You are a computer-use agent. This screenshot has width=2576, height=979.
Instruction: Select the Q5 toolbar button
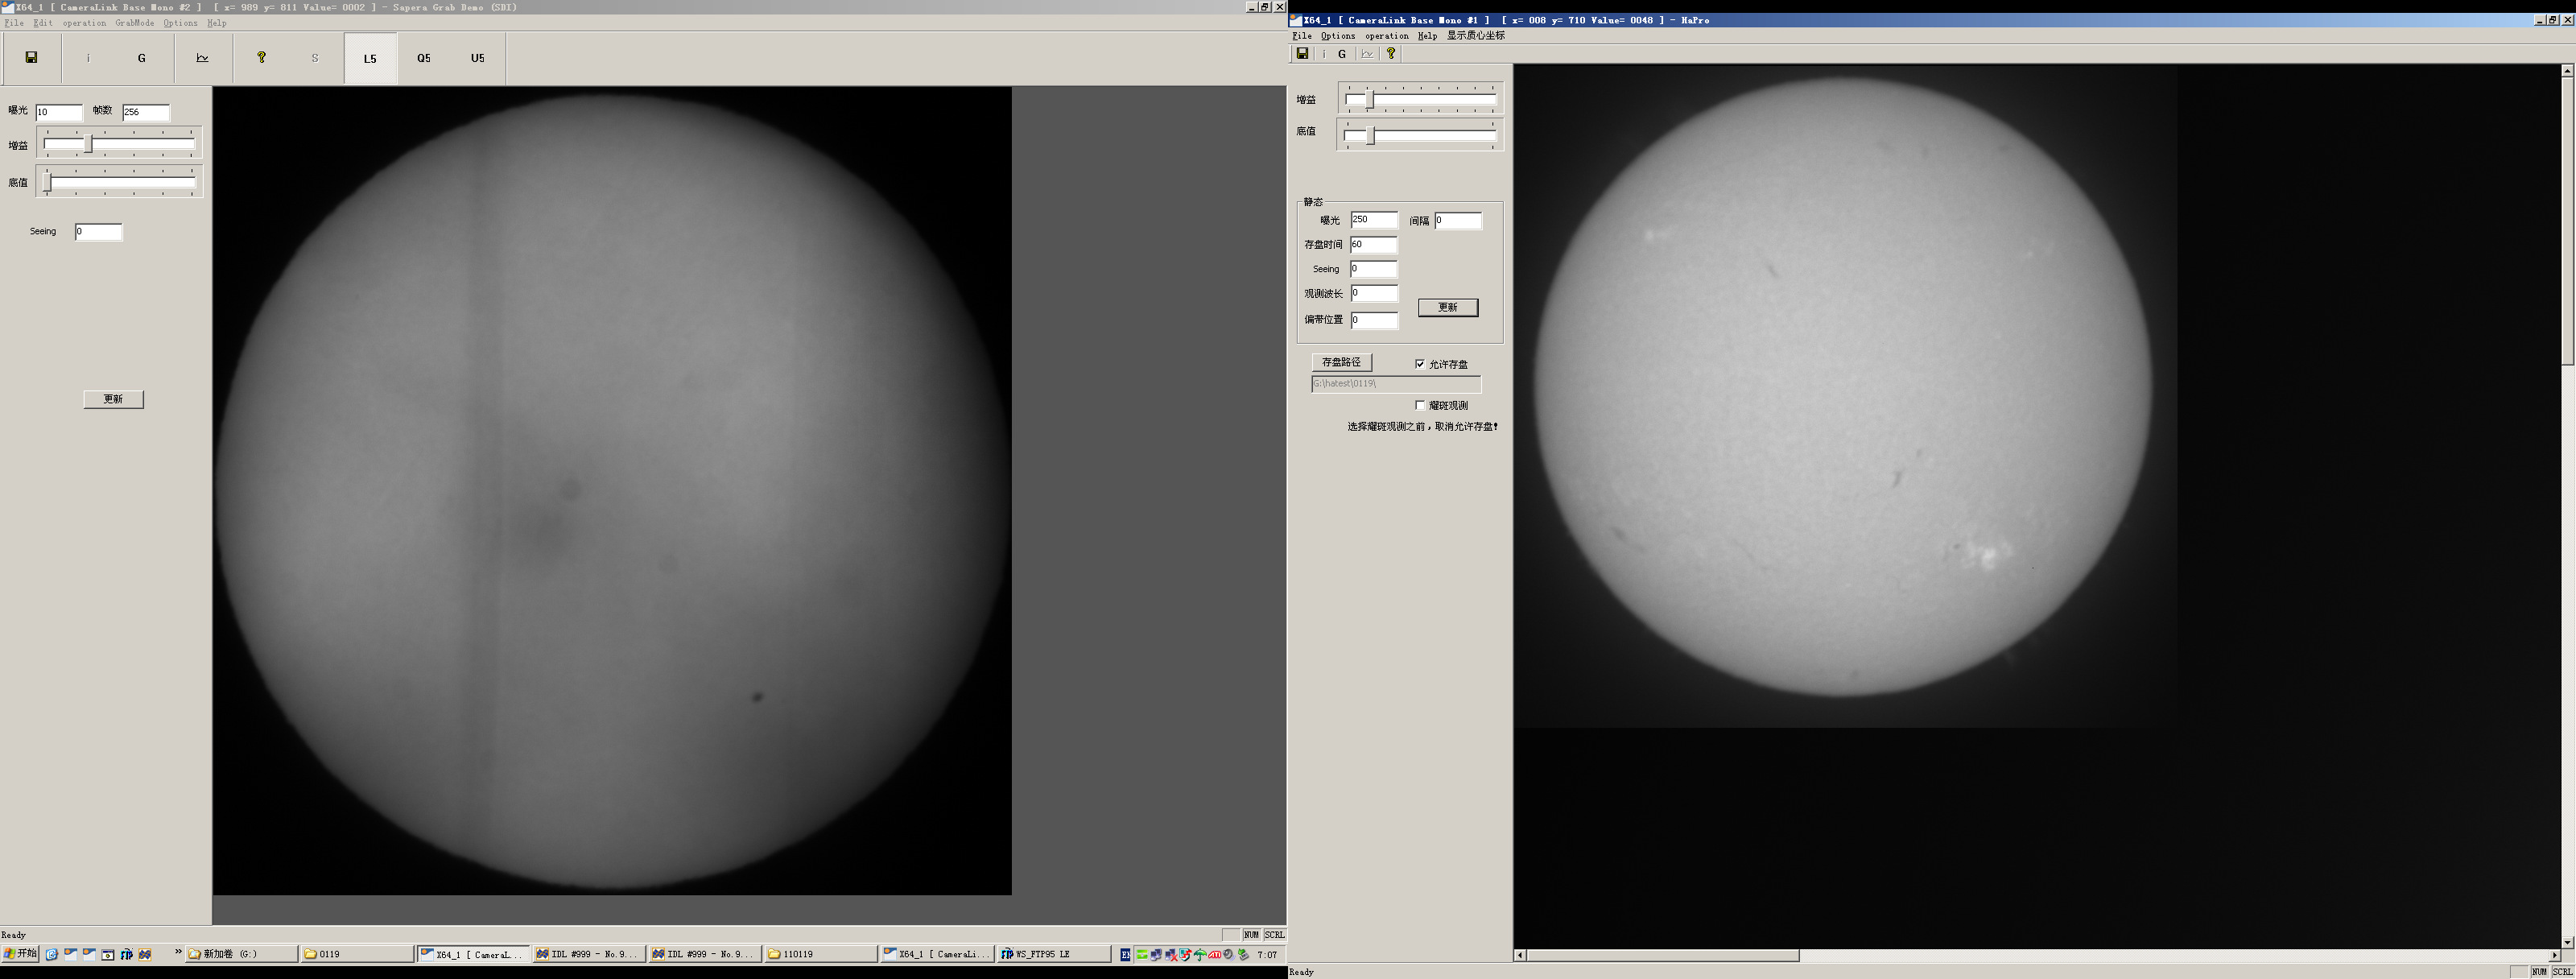click(424, 58)
